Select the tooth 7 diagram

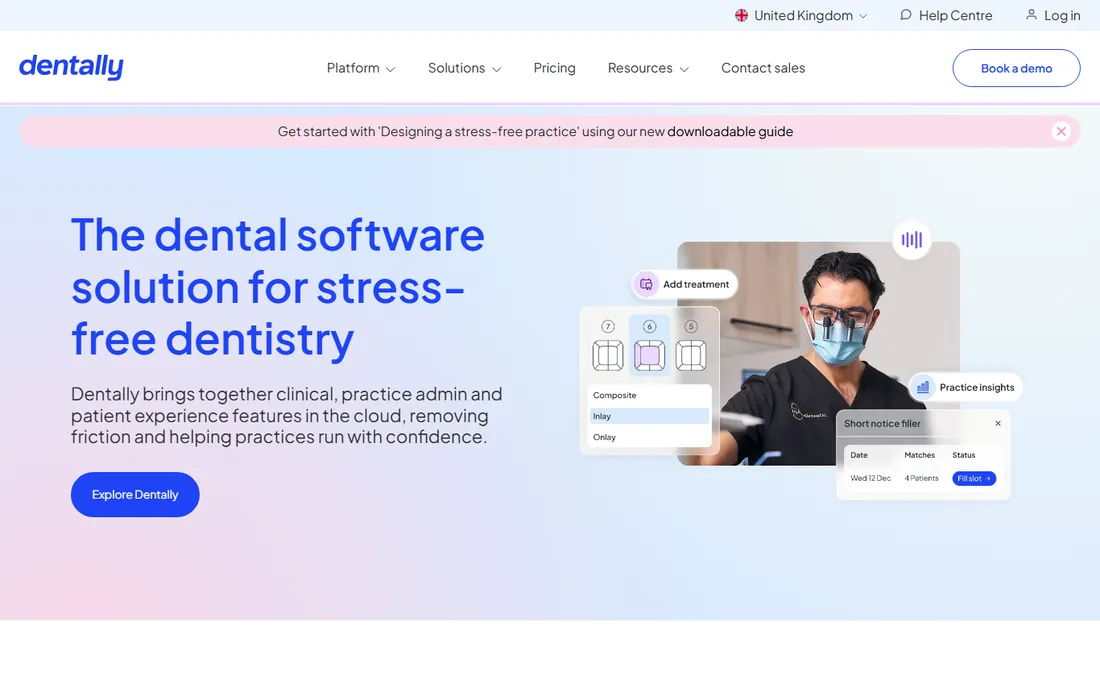pyautogui.click(x=608, y=355)
